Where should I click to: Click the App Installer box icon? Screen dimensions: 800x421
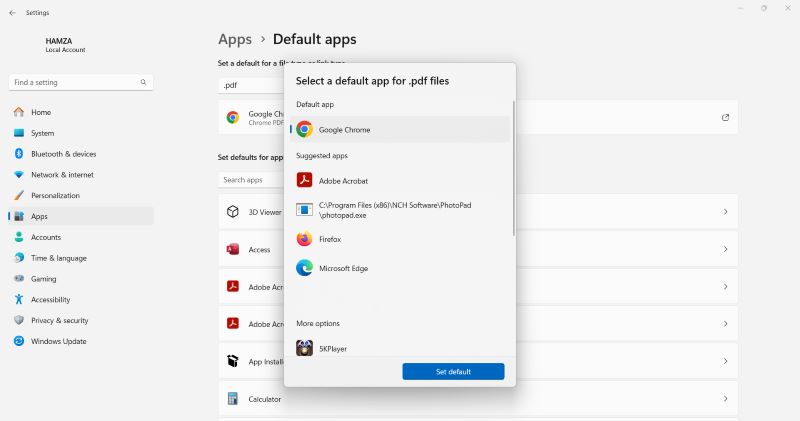233,361
